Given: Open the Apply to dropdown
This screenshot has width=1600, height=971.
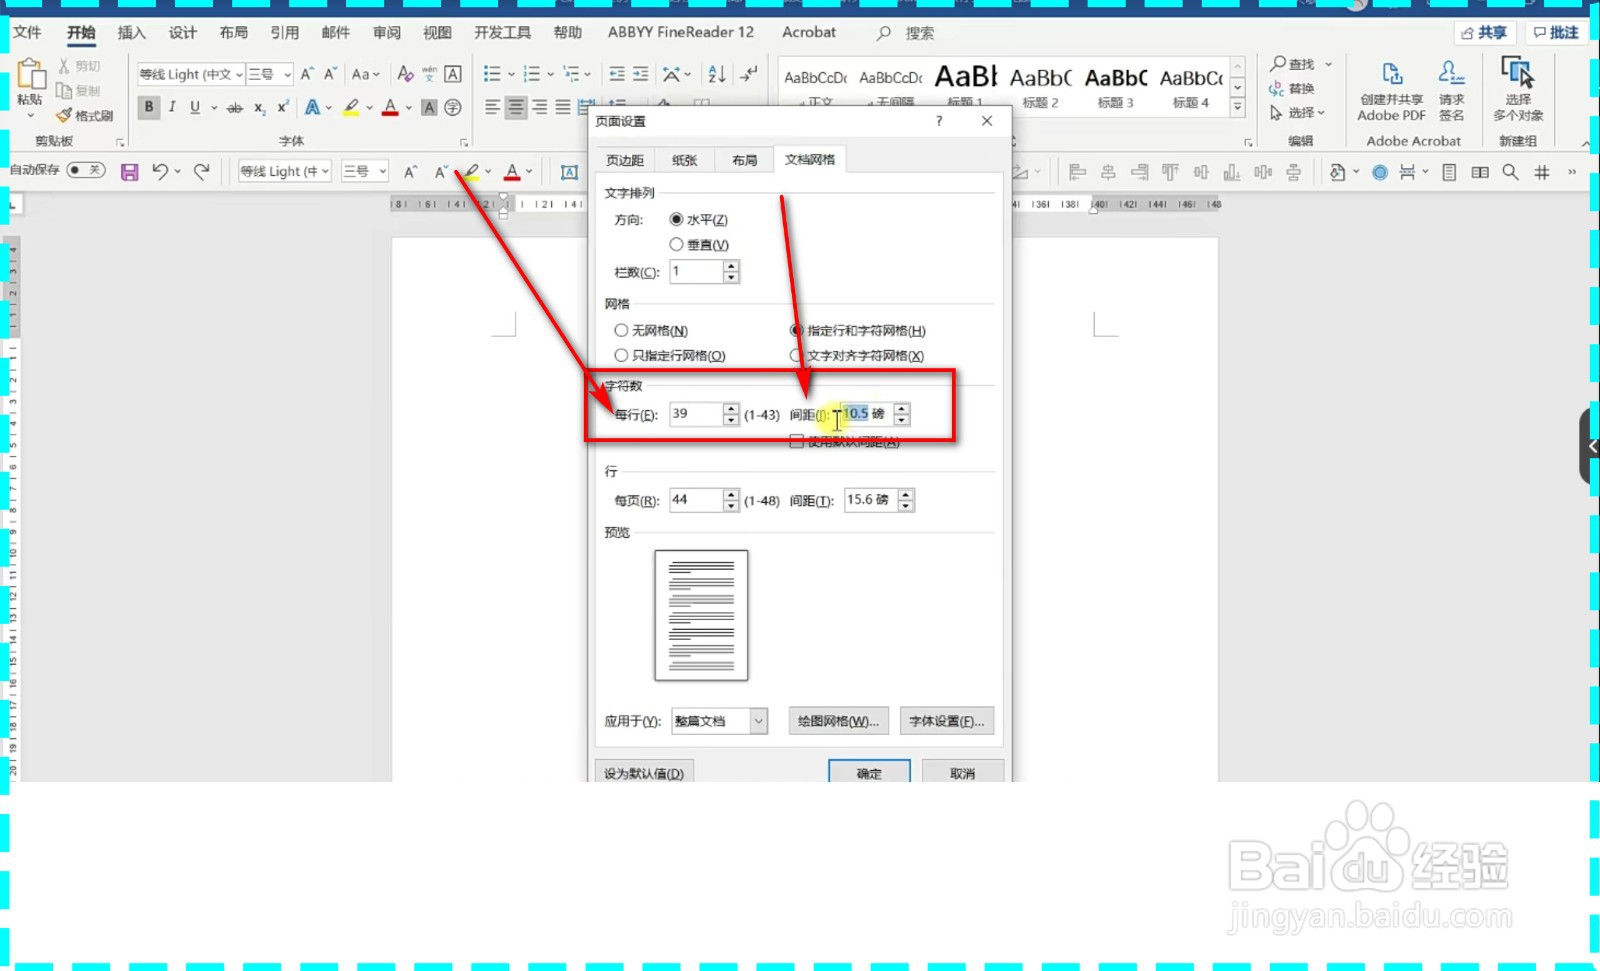Looking at the screenshot, I should coord(759,721).
